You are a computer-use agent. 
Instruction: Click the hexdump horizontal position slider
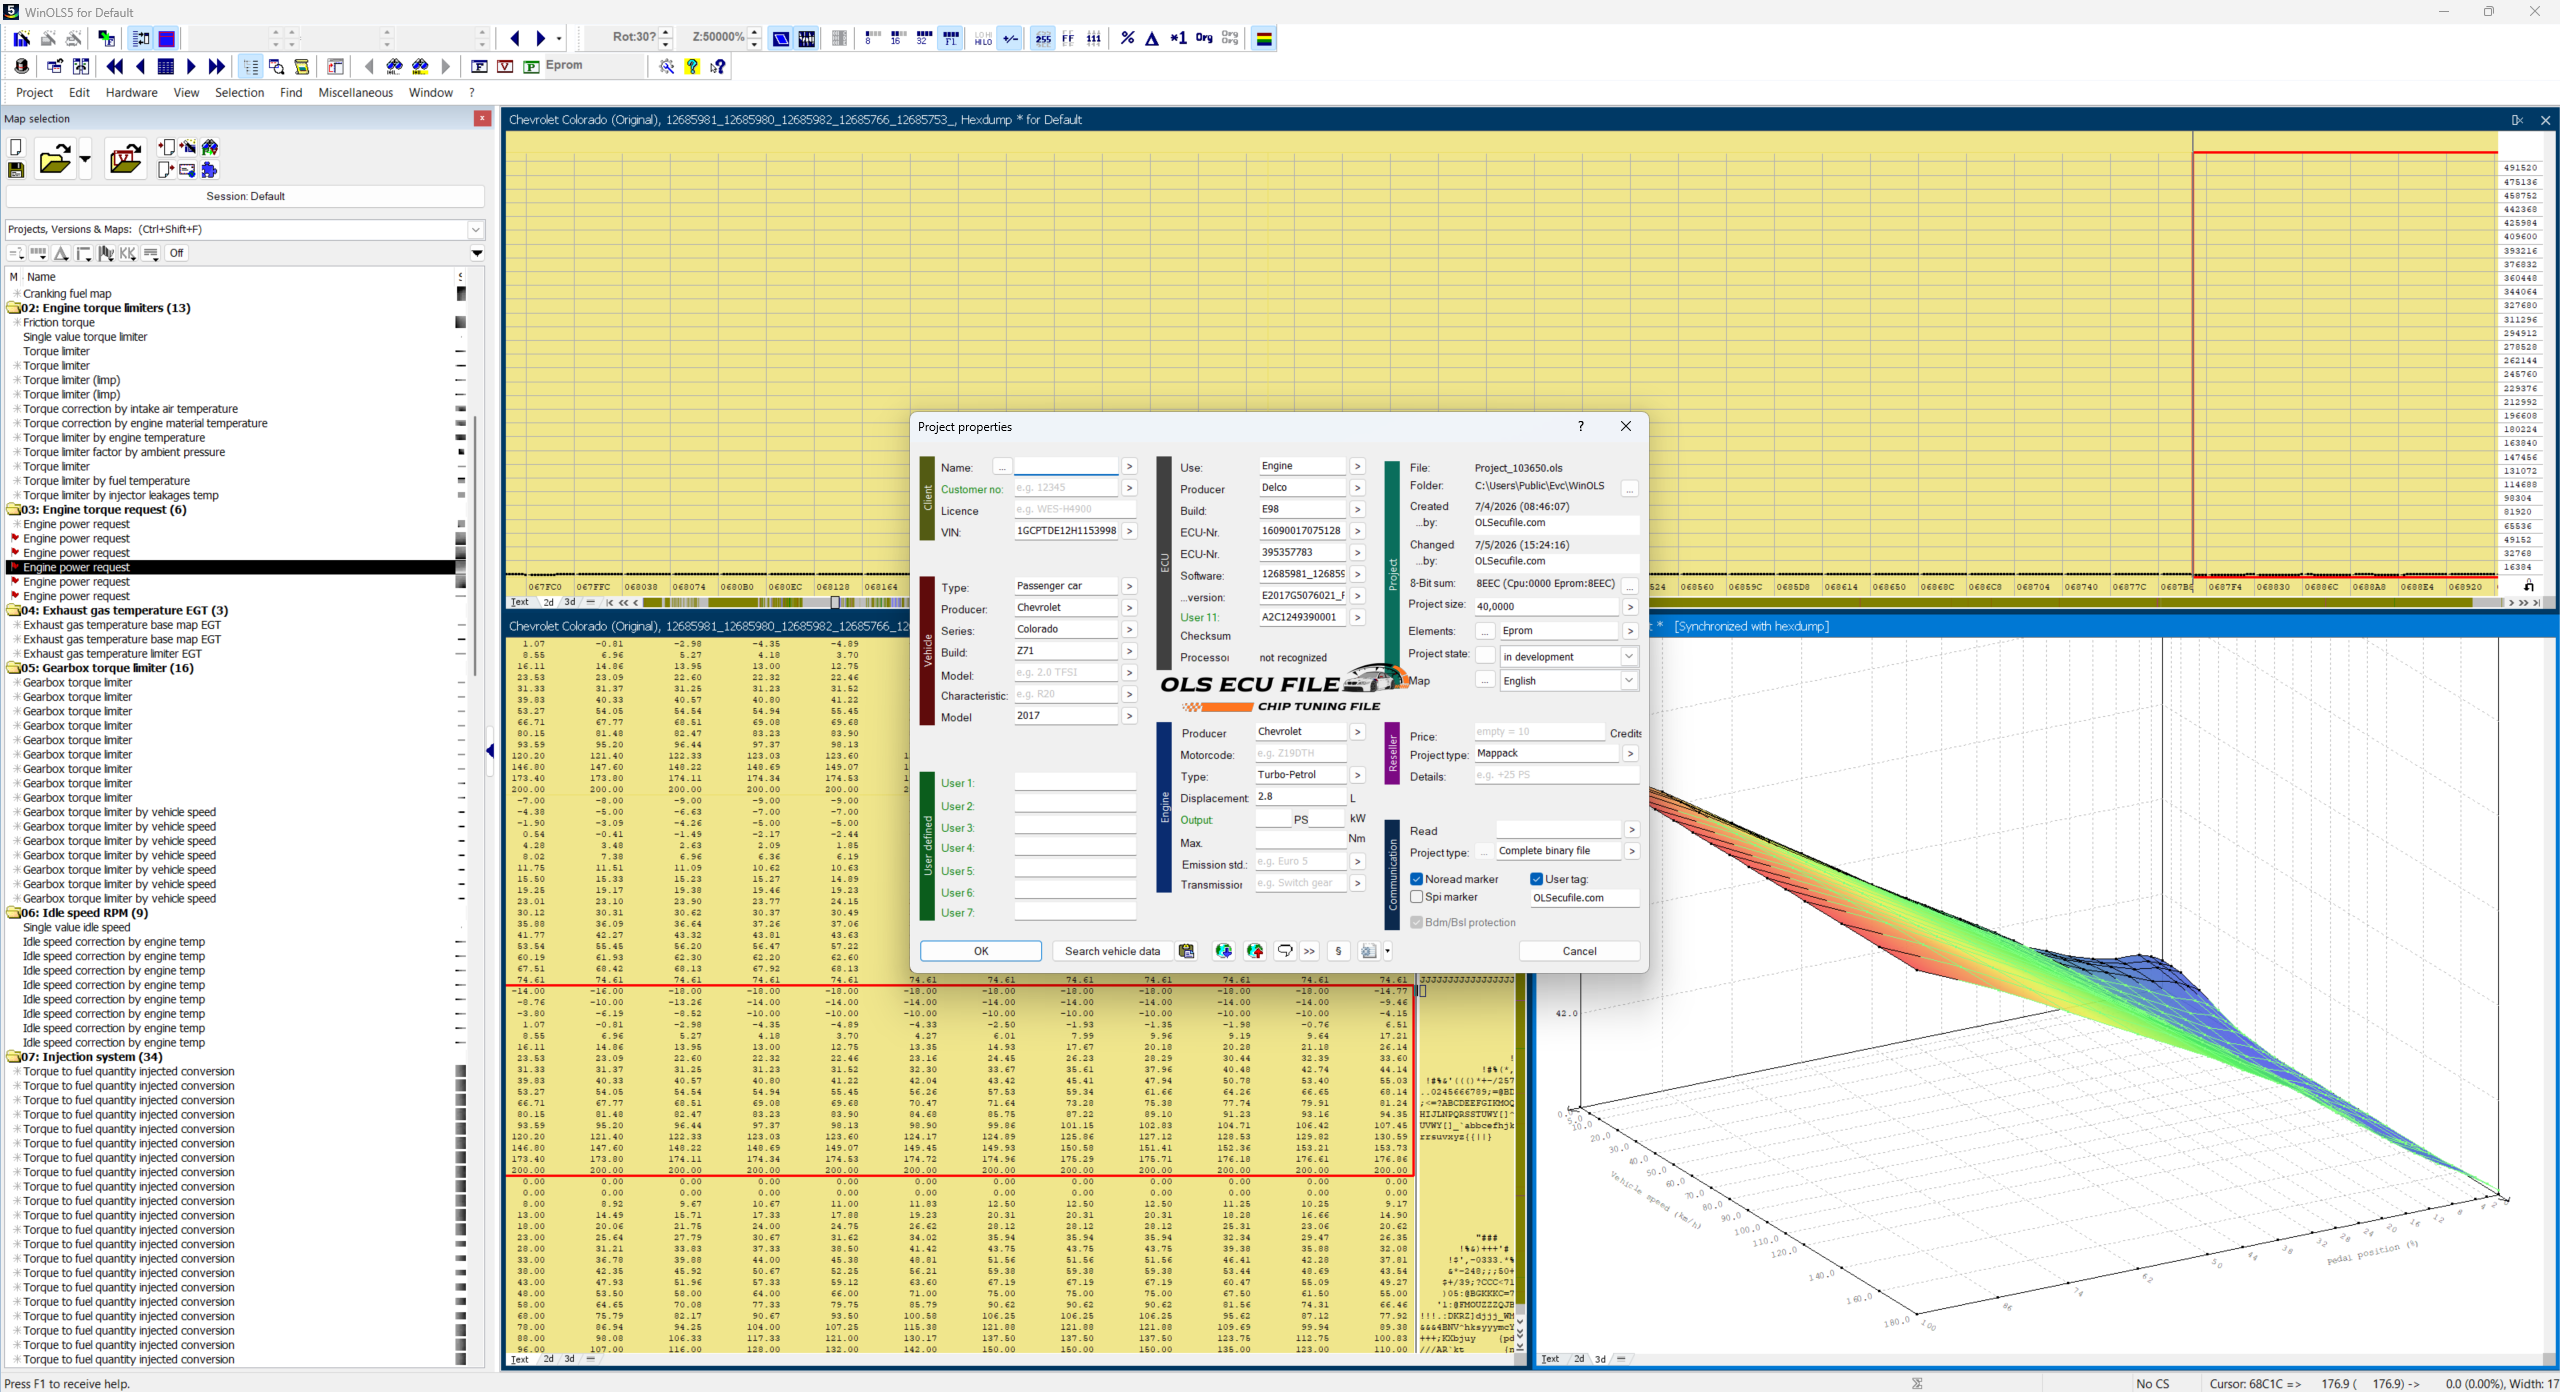click(835, 602)
